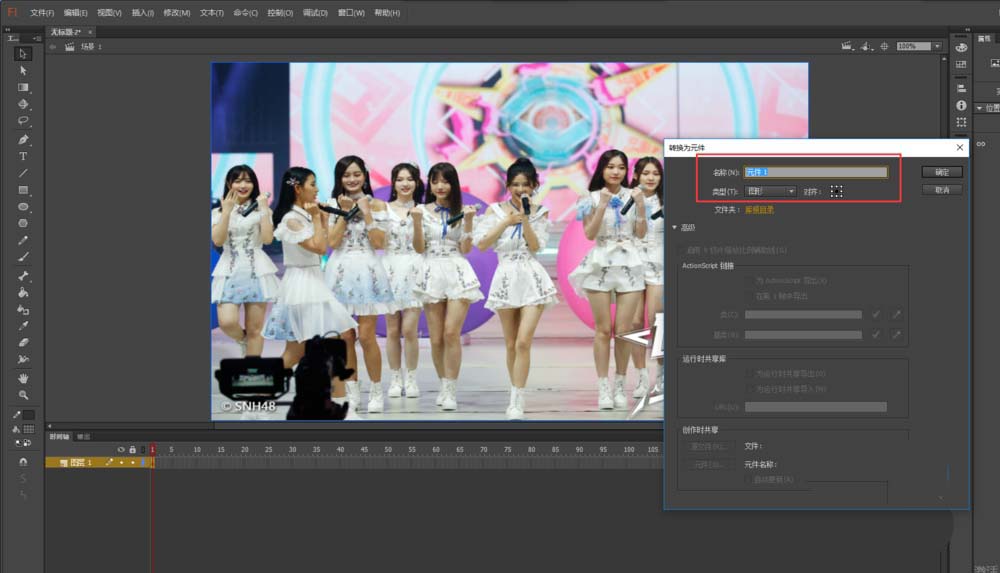The height and width of the screenshot is (573, 1000).
Task: Open the 修改(M) menu
Action: (x=176, y=13)
